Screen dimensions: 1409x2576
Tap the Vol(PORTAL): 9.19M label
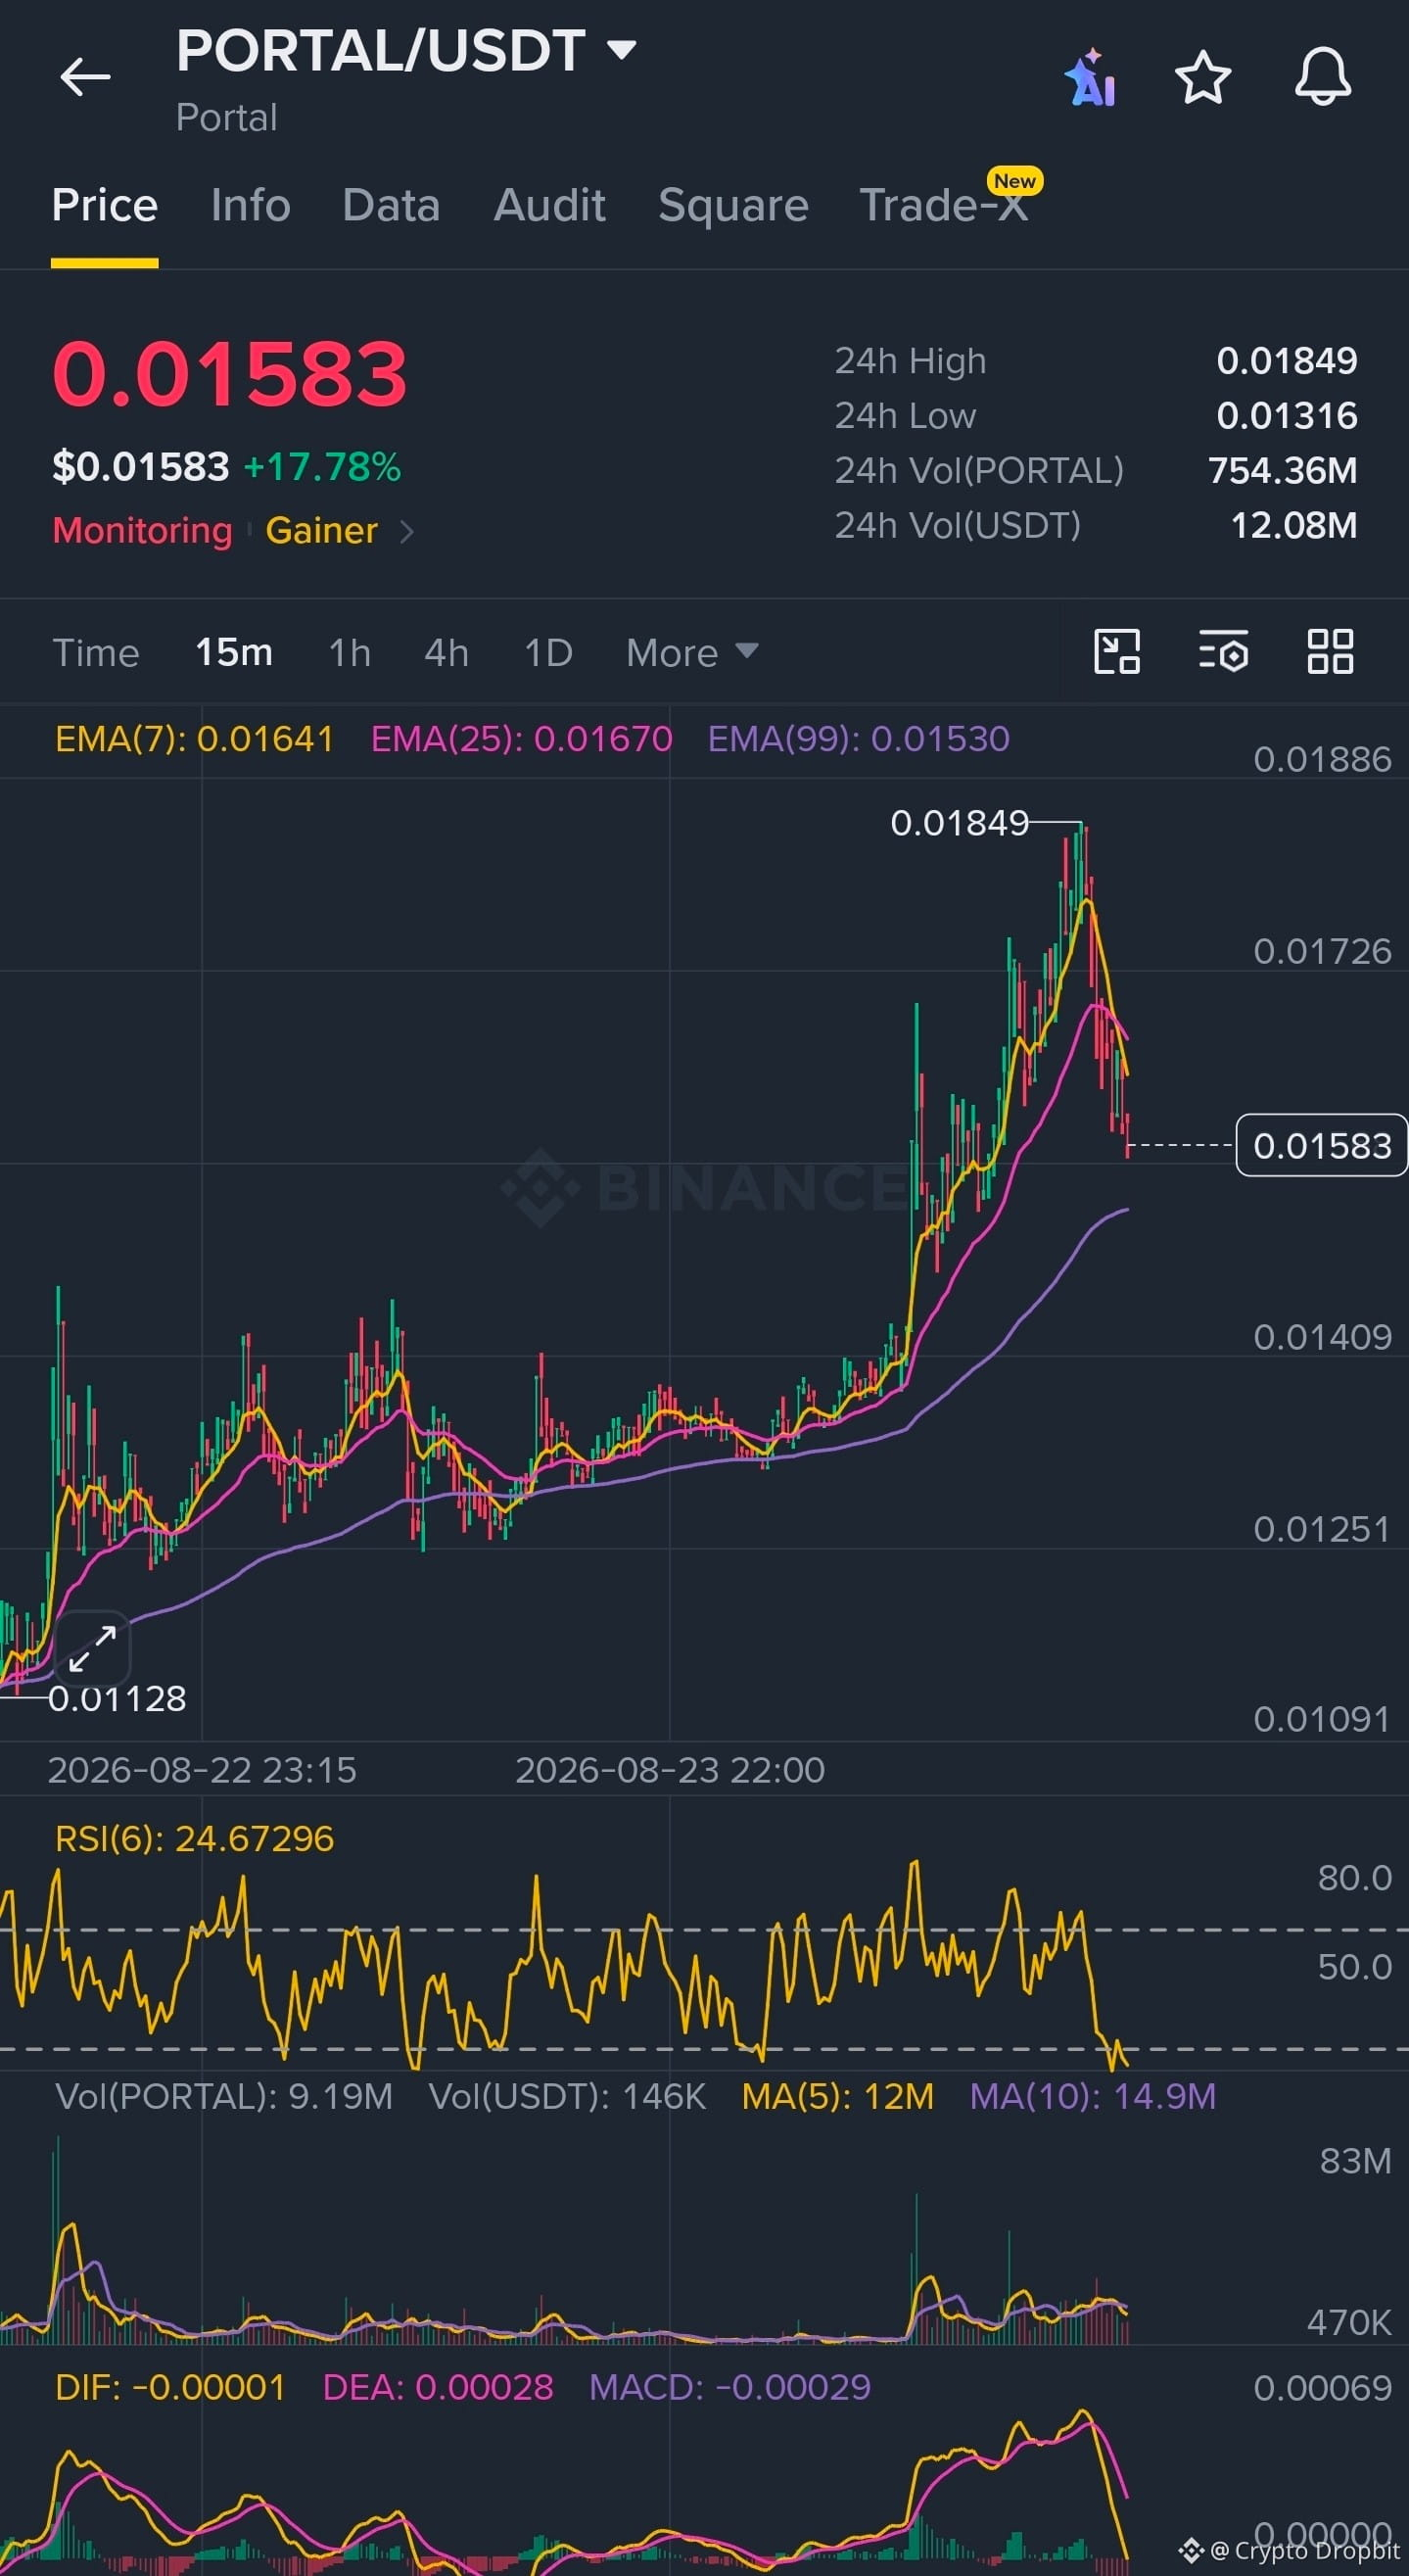224,2096
